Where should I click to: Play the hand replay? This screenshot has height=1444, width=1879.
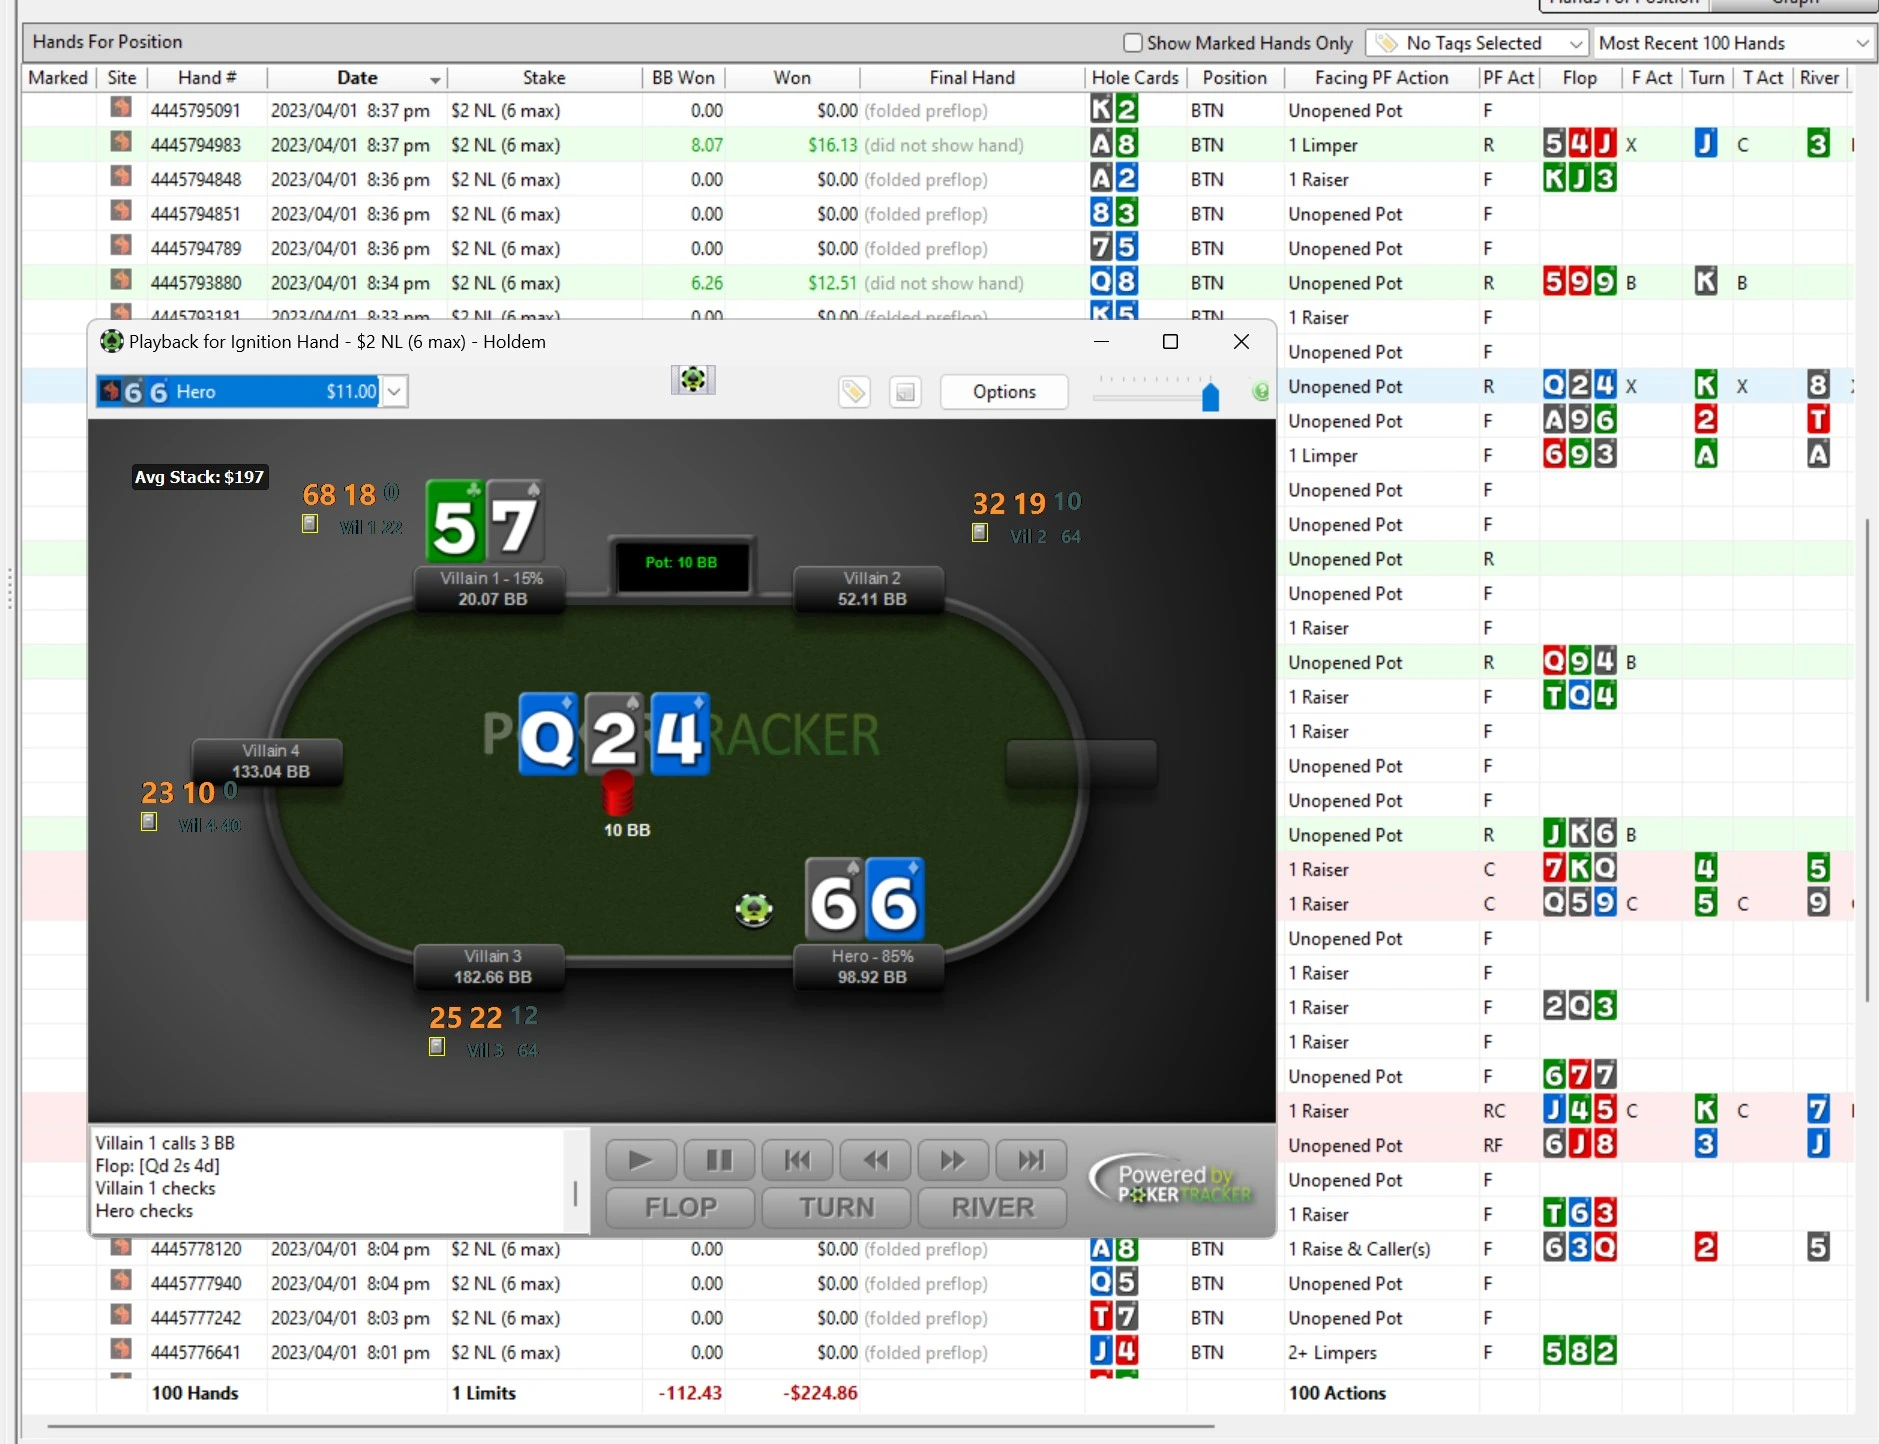click(x=641, y=1160)
